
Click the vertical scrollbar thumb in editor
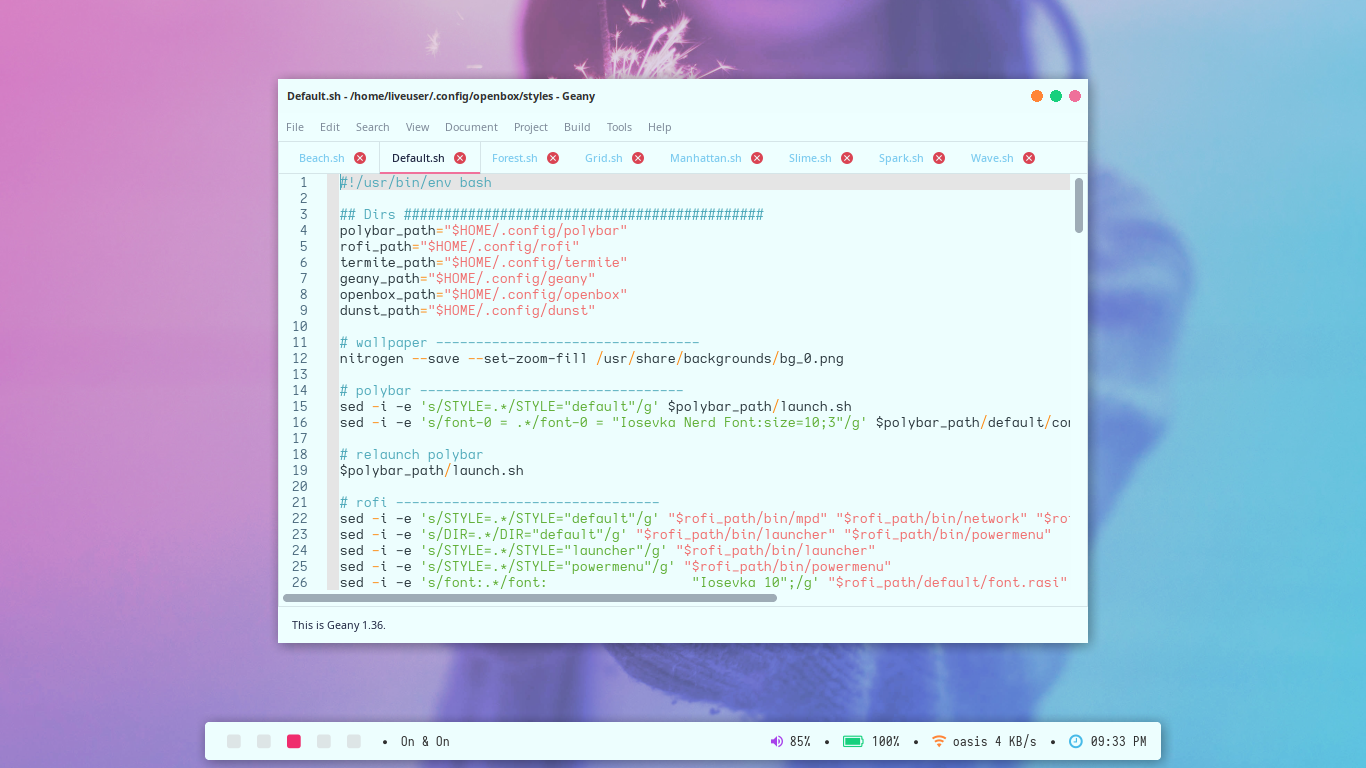(x=1079, y=205)
